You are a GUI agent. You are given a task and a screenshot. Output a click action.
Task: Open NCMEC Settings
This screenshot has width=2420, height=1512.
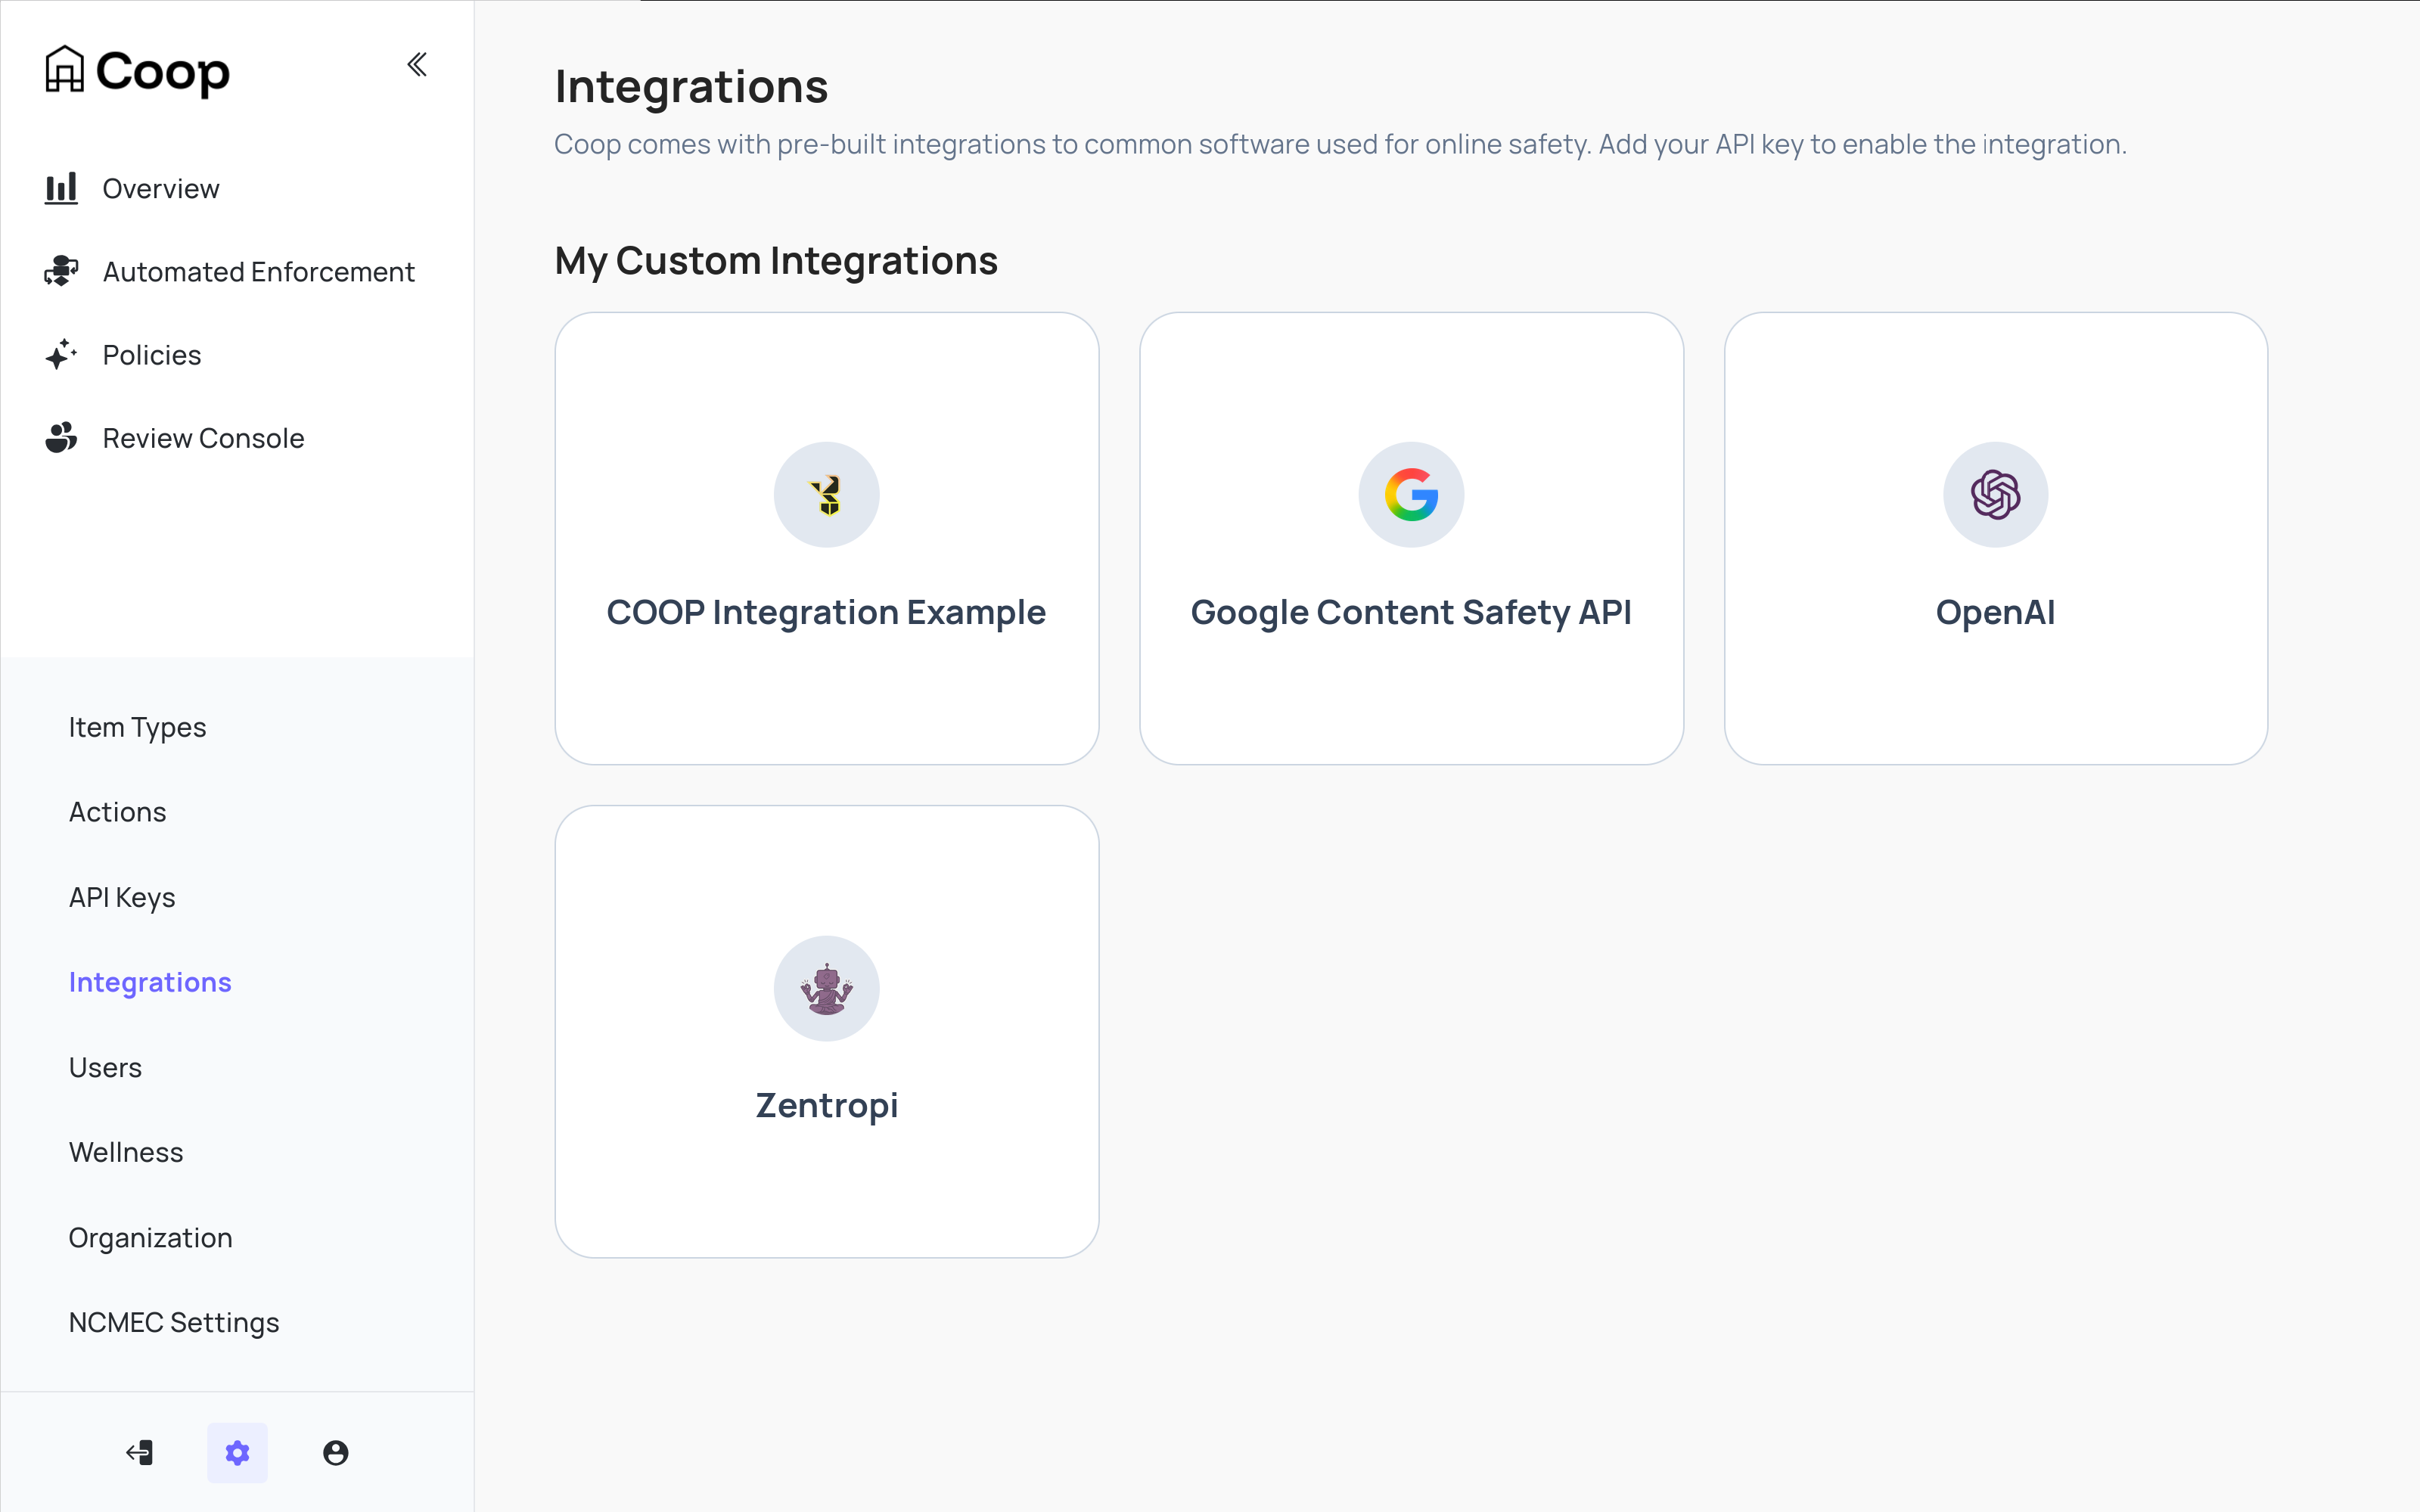click(174, 1322)
